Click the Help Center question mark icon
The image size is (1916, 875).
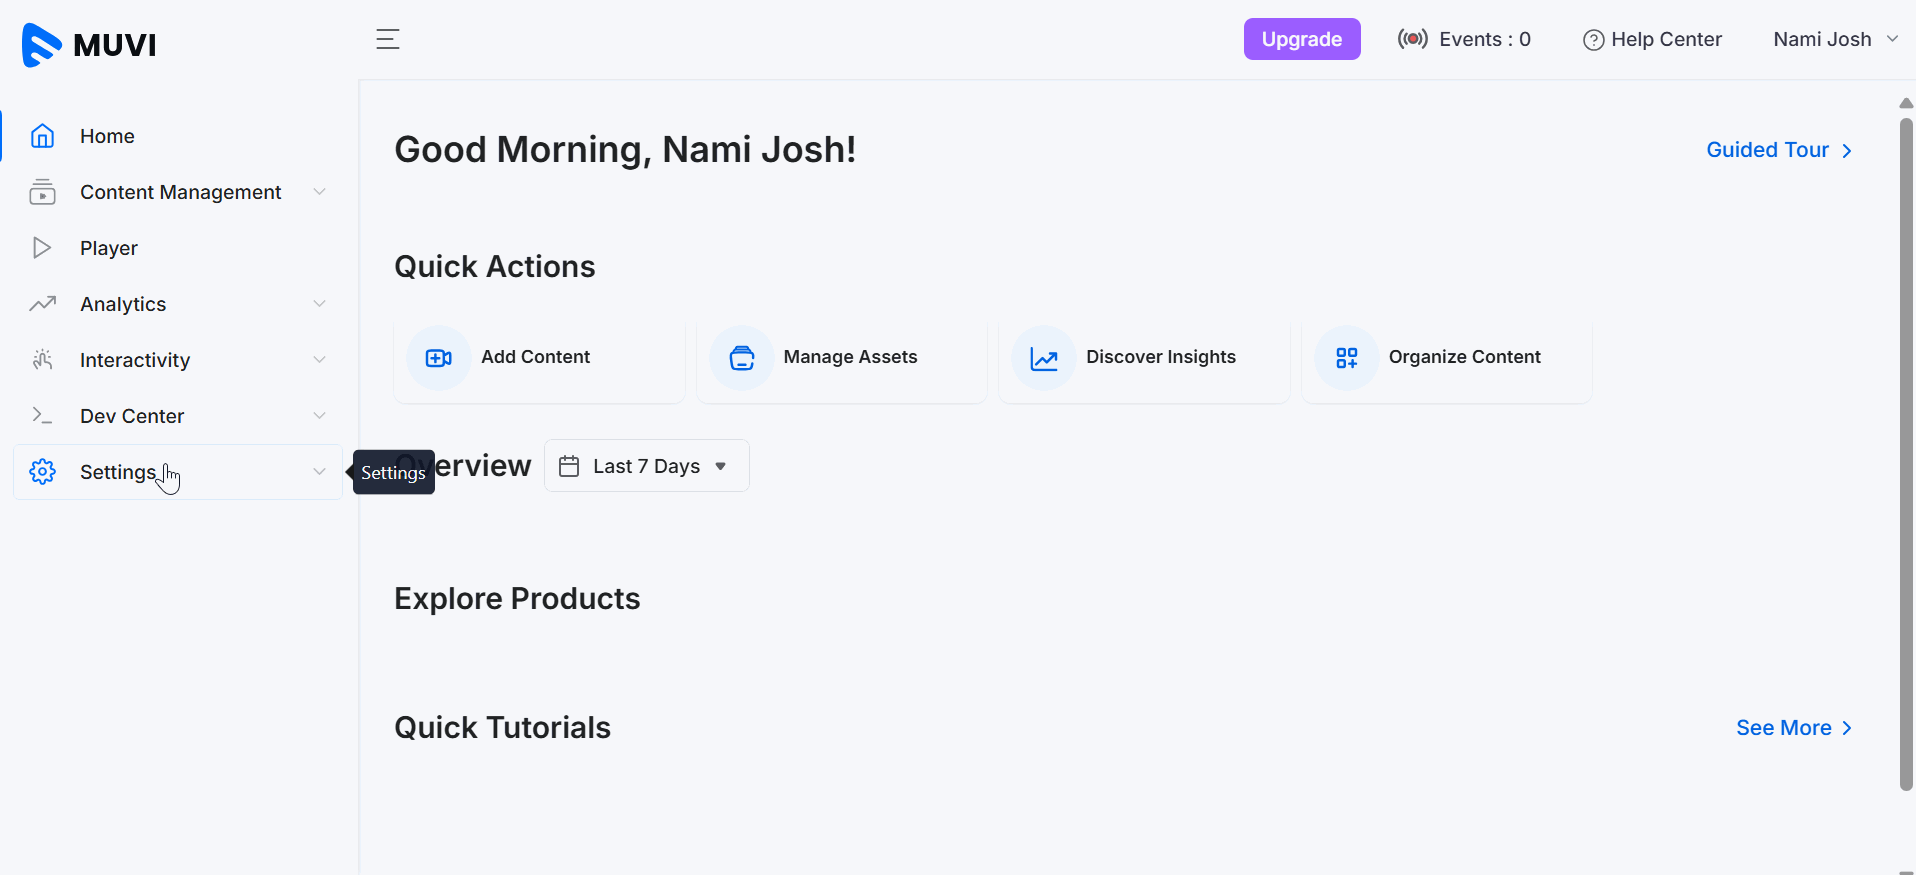1593,40
